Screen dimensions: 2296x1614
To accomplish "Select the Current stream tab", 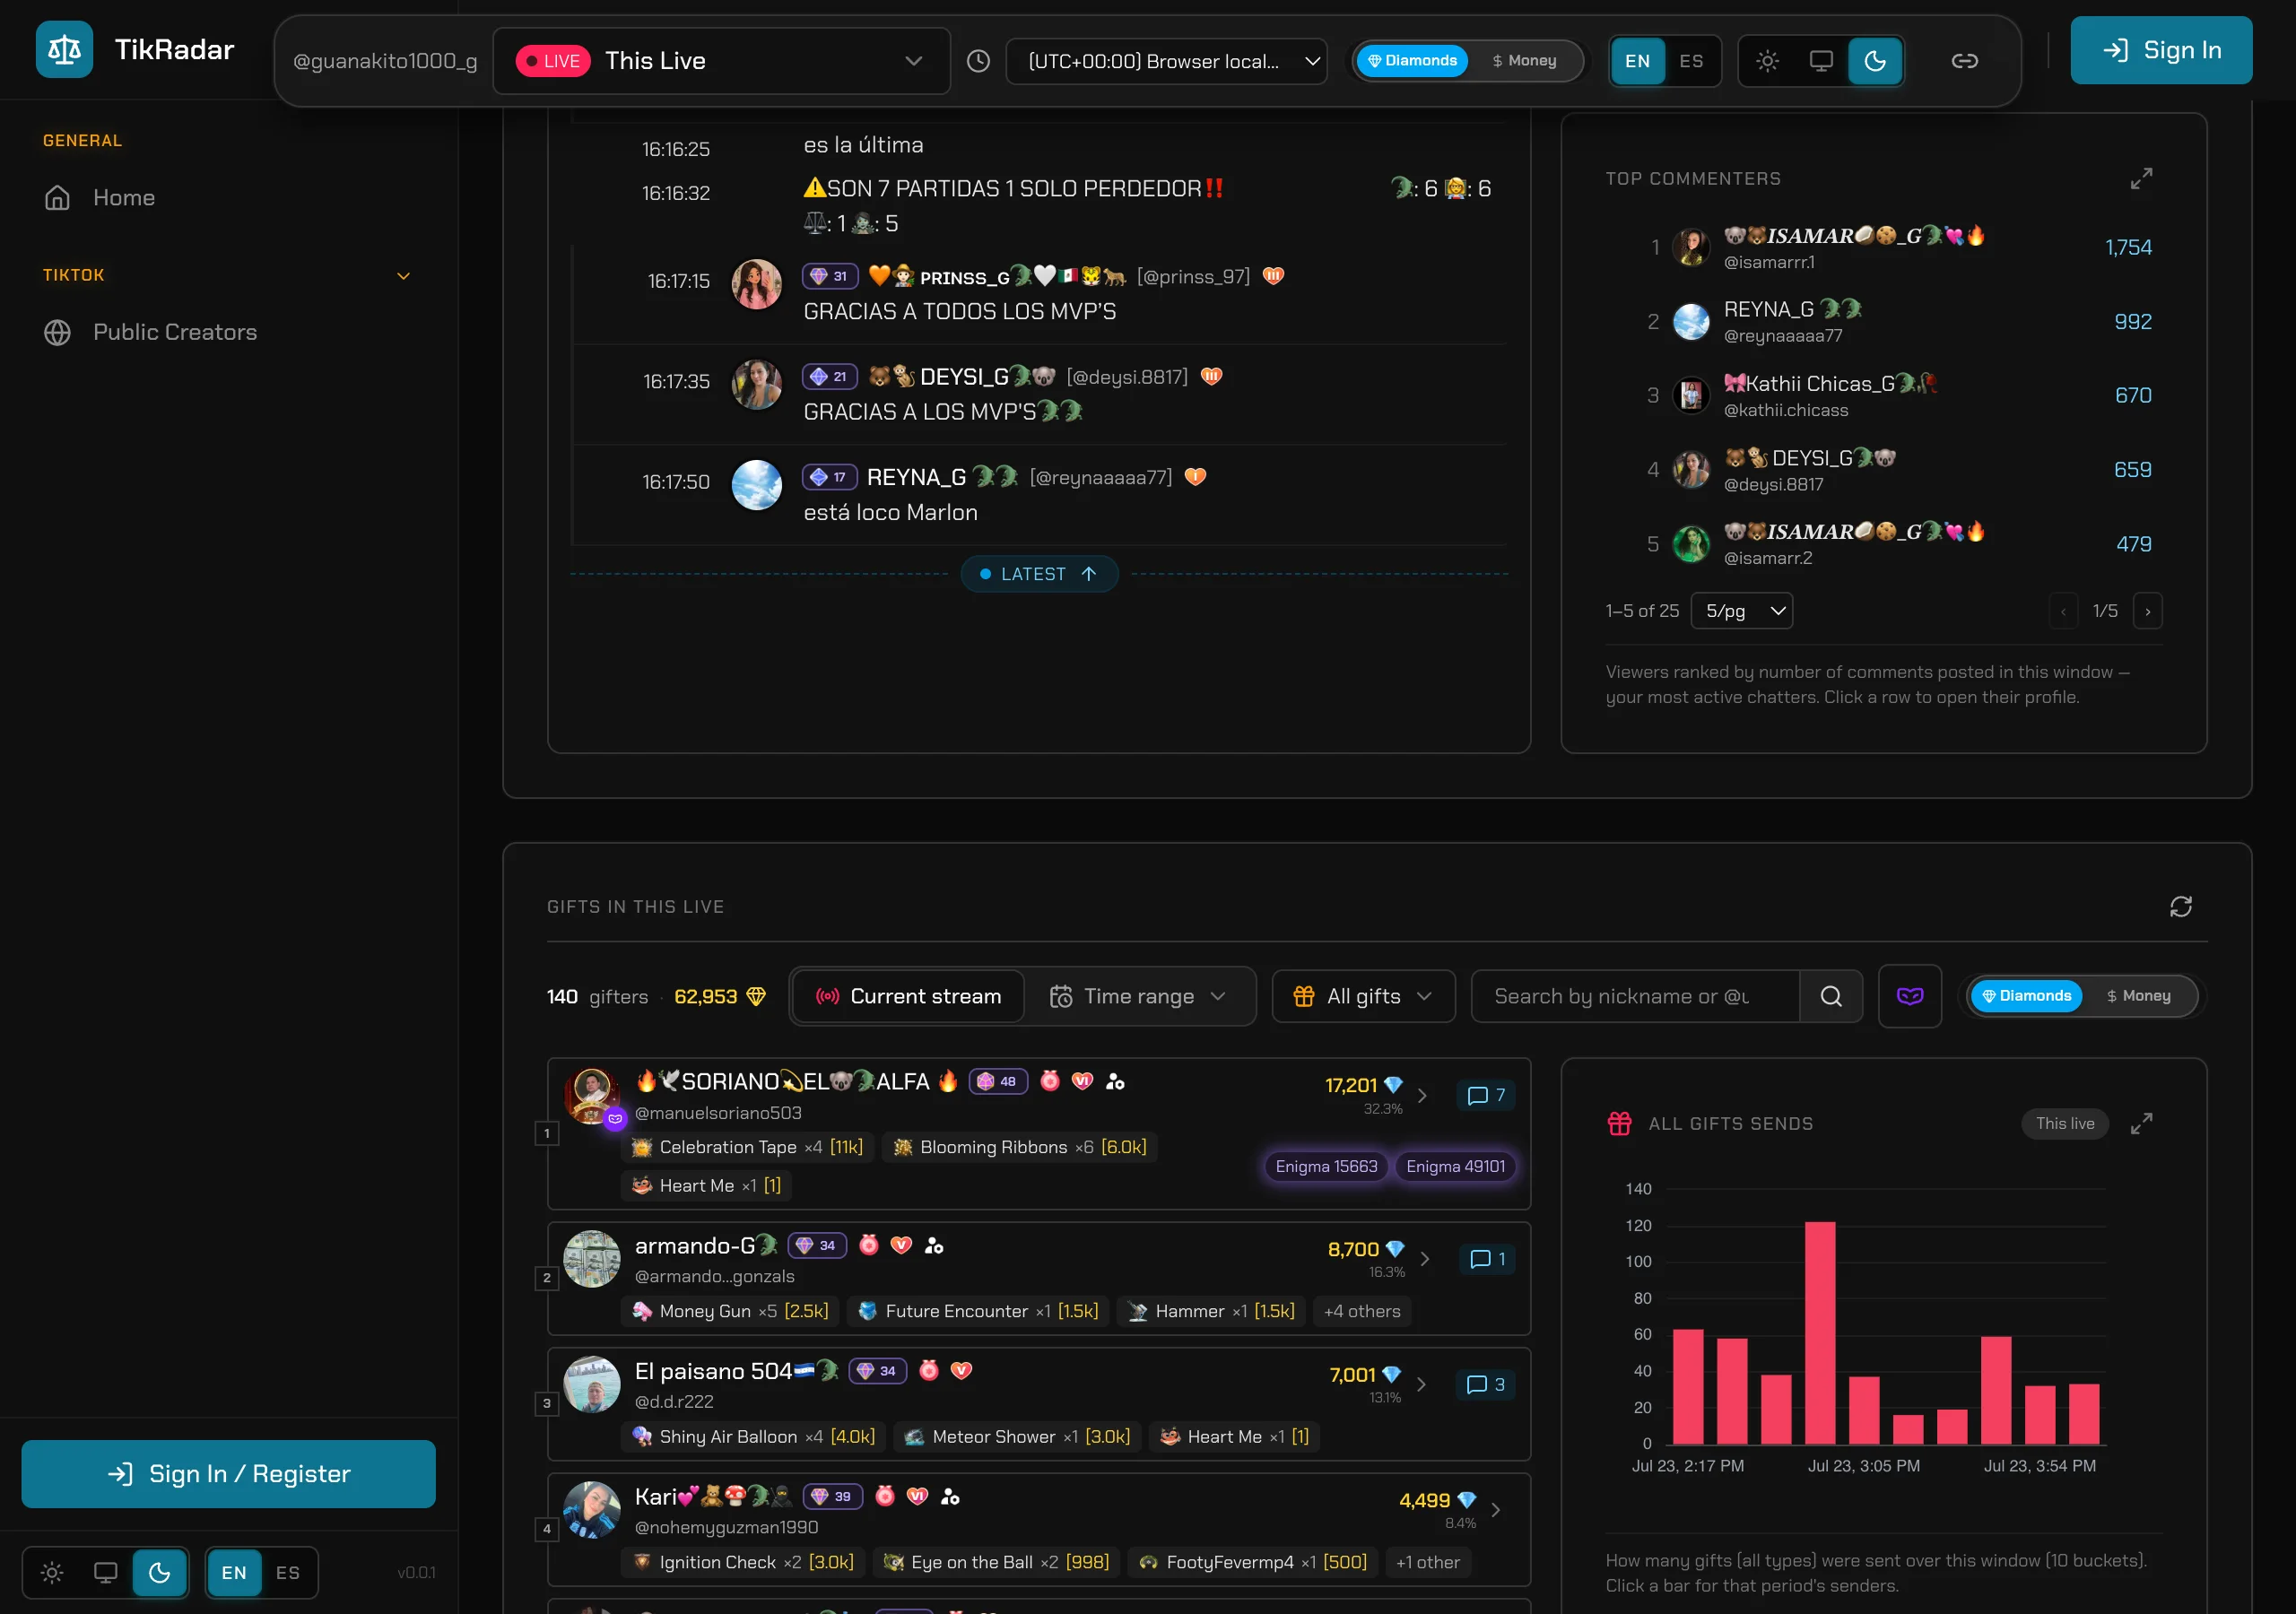I will (x=908, y=996).
